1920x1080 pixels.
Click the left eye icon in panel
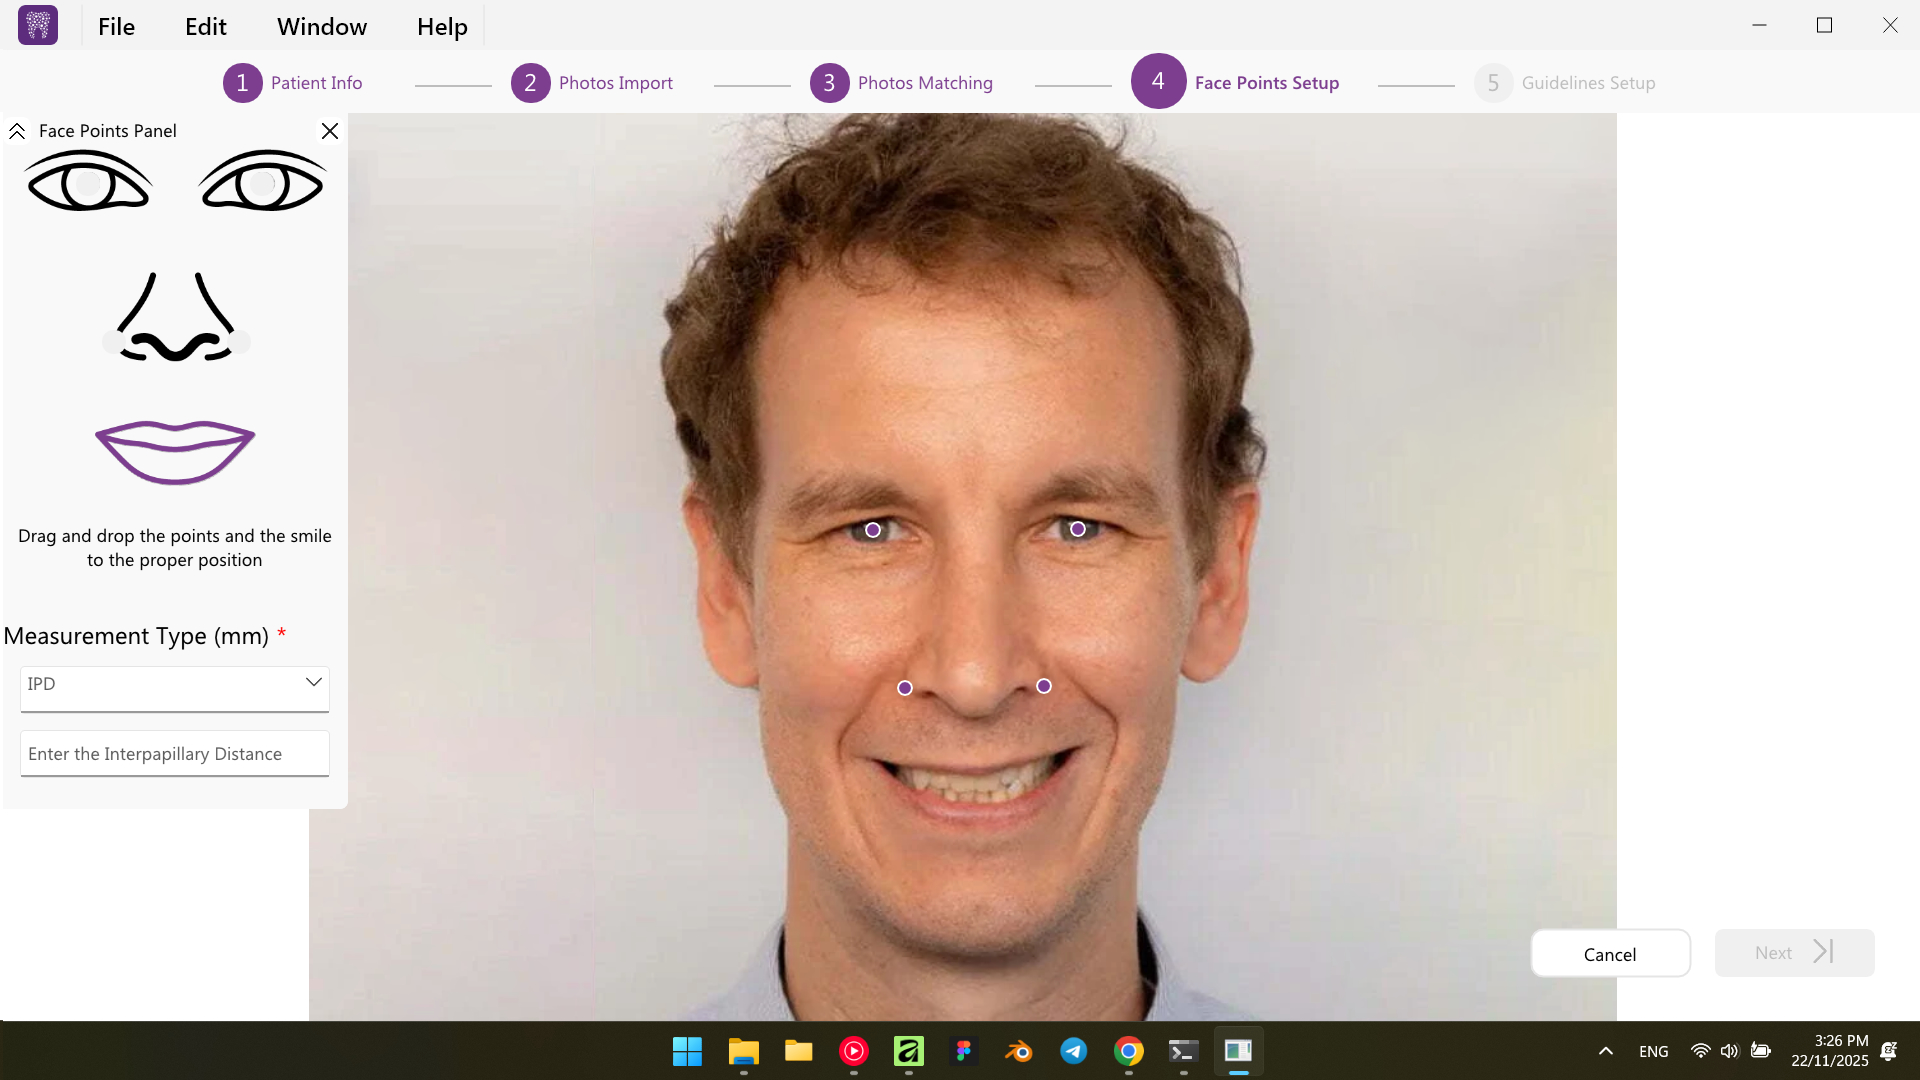89,182
